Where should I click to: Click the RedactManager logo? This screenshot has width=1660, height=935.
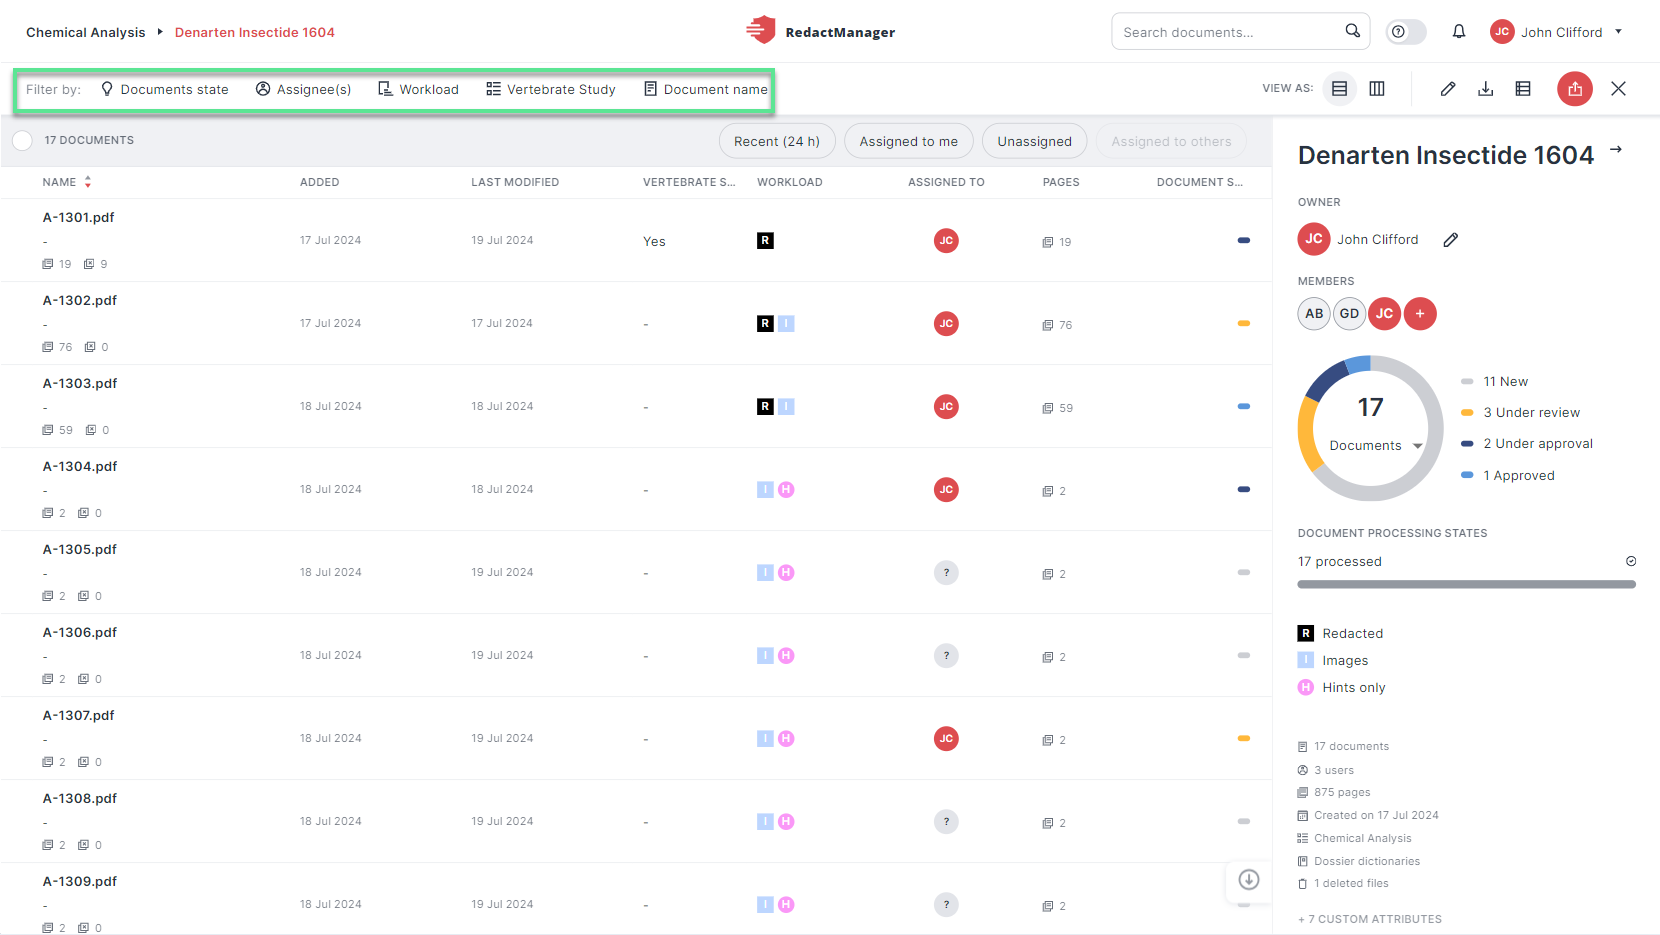pos(820,31)
